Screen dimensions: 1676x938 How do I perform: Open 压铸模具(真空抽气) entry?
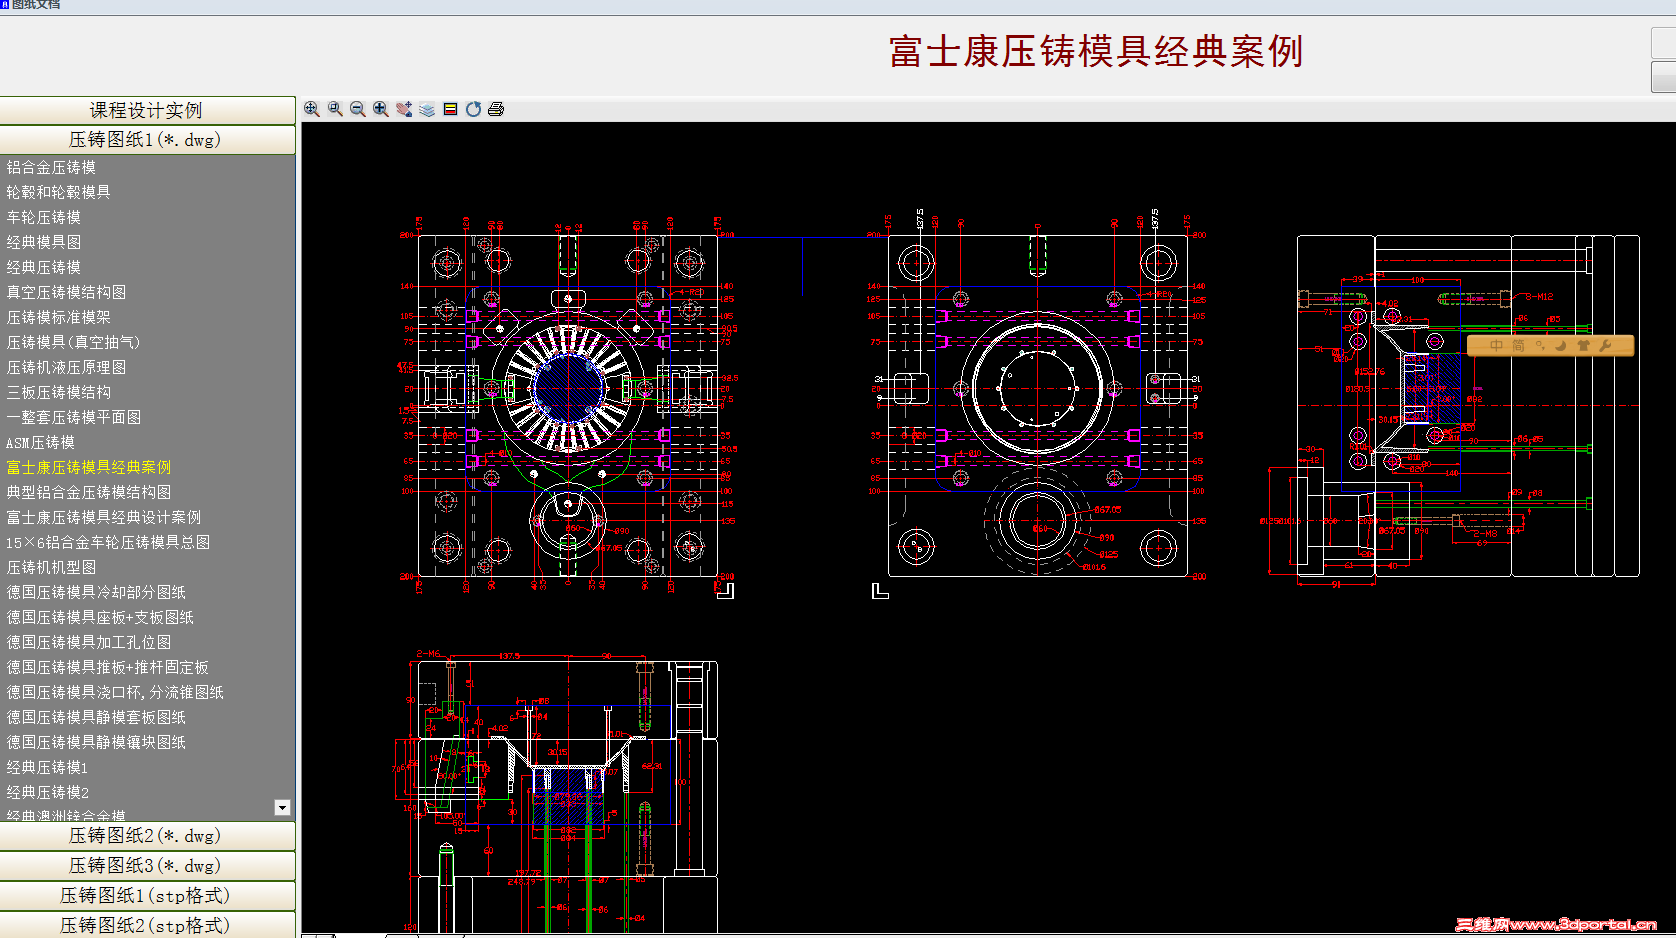click(x=73, y=342)
